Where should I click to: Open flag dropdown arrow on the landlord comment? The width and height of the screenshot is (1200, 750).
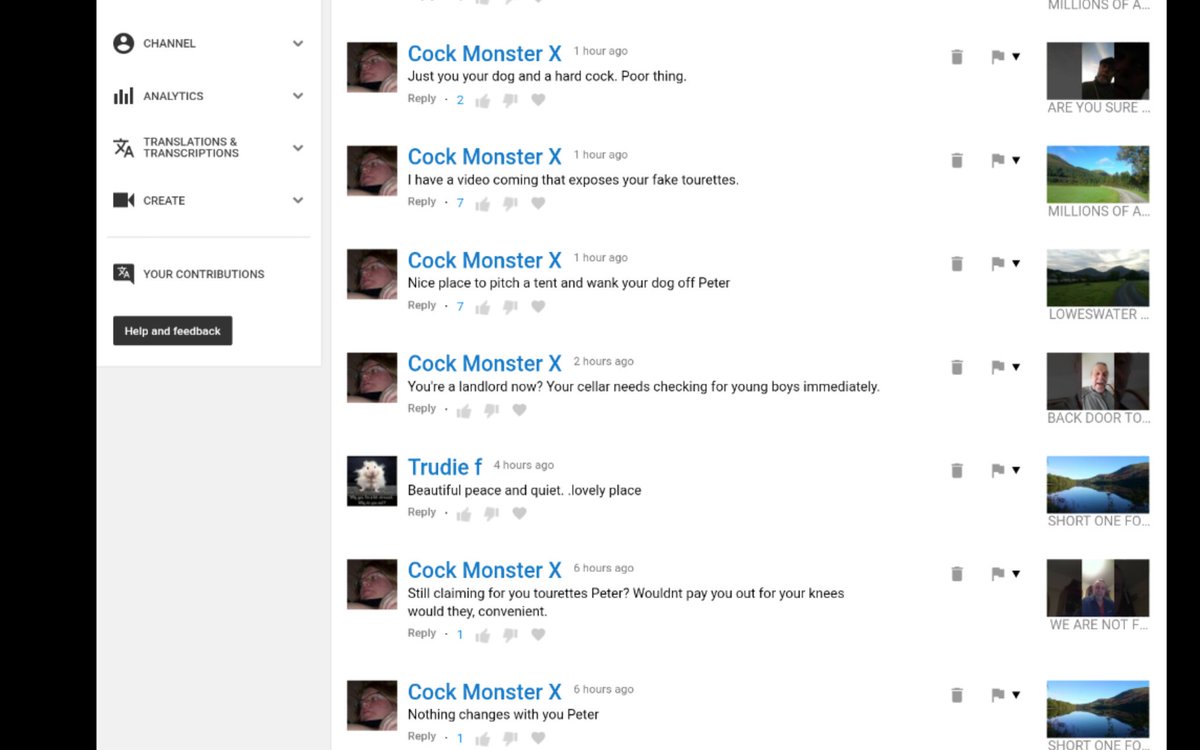point(1016,367)
